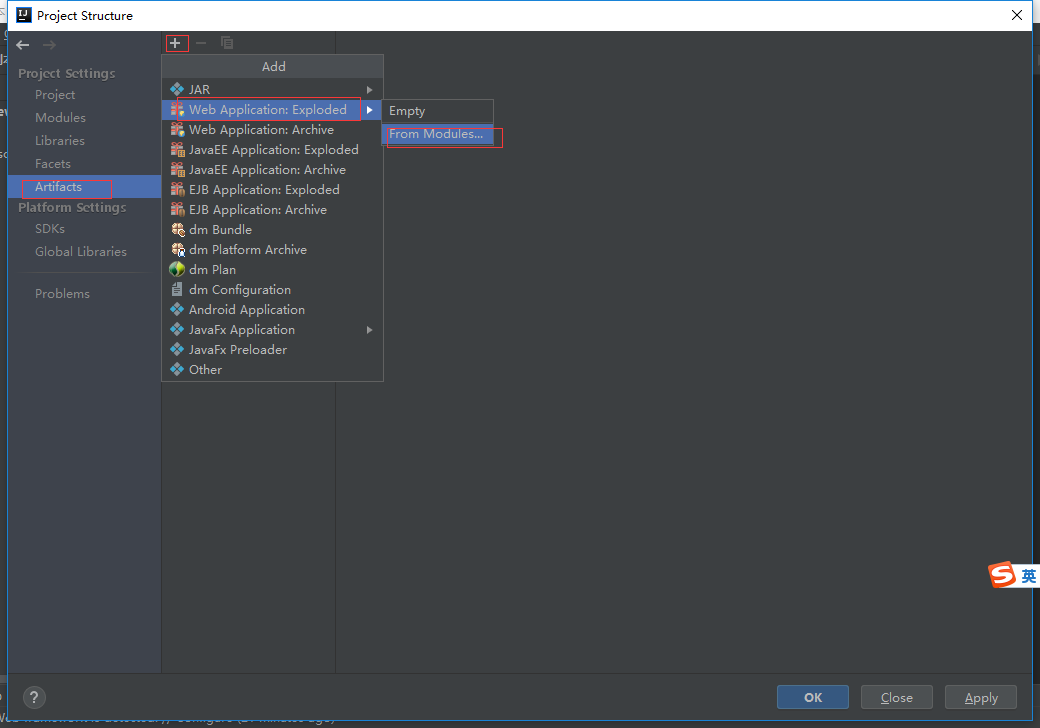
Task: Click the dm Platform Archive icon
Action: pyautogui.click(x=177, y=249)
